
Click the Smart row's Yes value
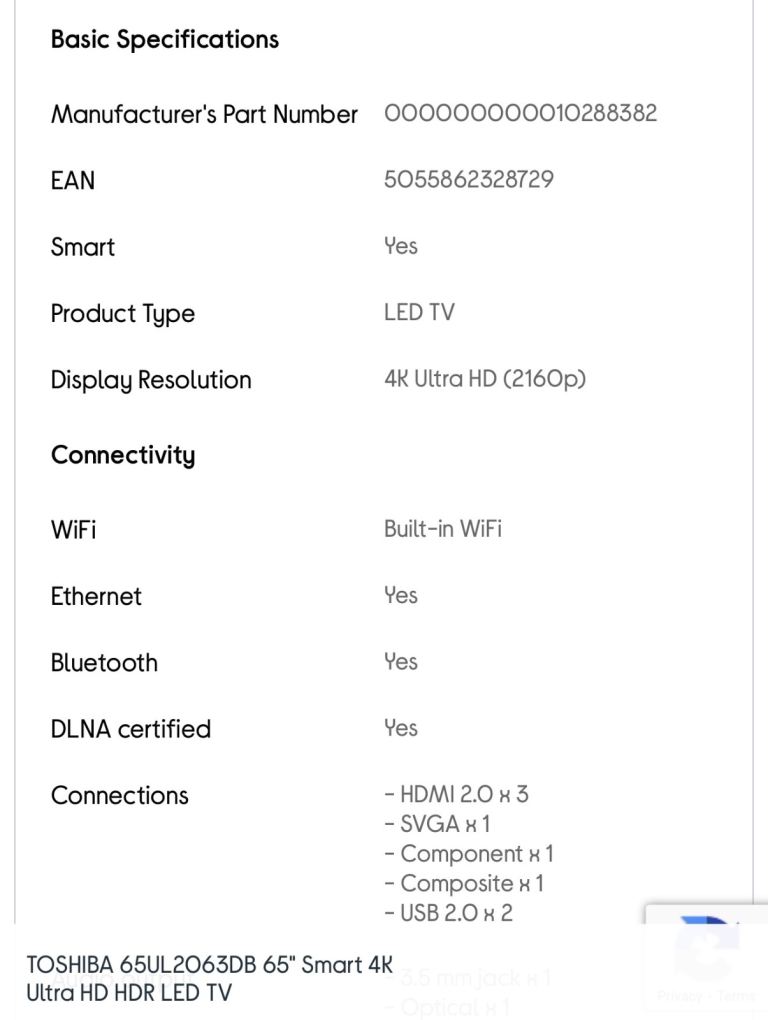point(401,246)
